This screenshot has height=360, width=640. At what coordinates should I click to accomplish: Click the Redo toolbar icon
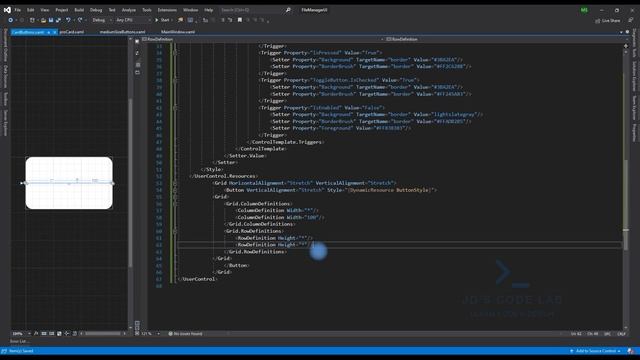[x=80, y=20]
